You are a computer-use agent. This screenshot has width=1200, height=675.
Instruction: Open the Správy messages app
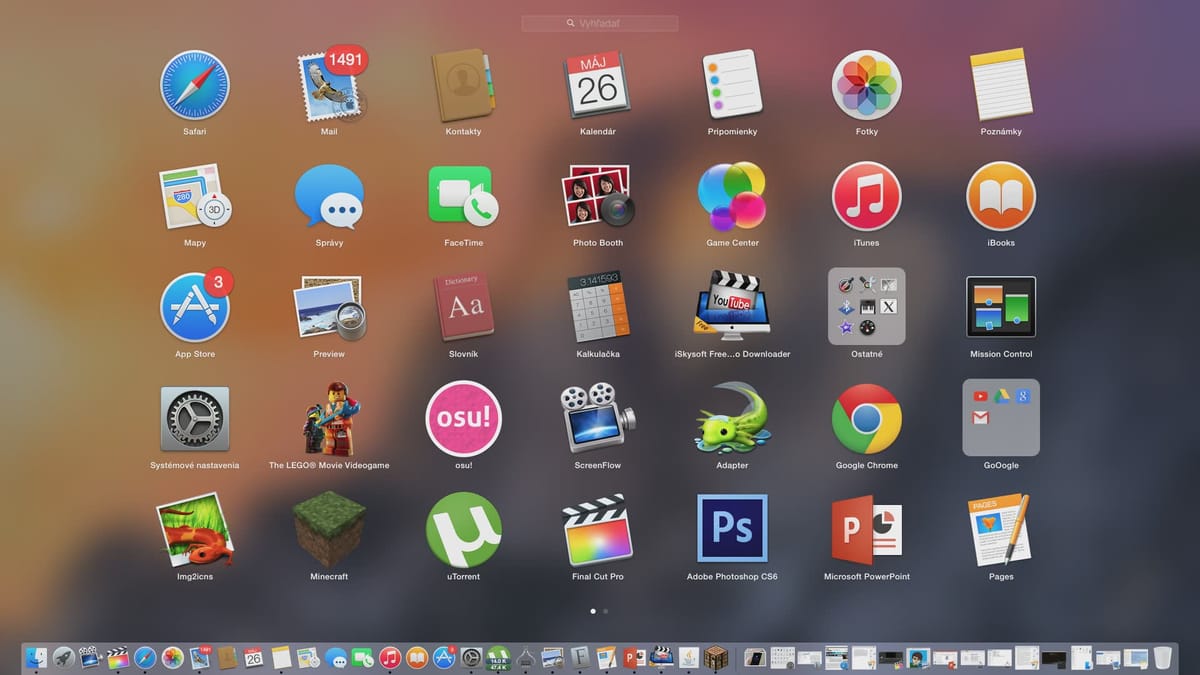coord(329,197)
